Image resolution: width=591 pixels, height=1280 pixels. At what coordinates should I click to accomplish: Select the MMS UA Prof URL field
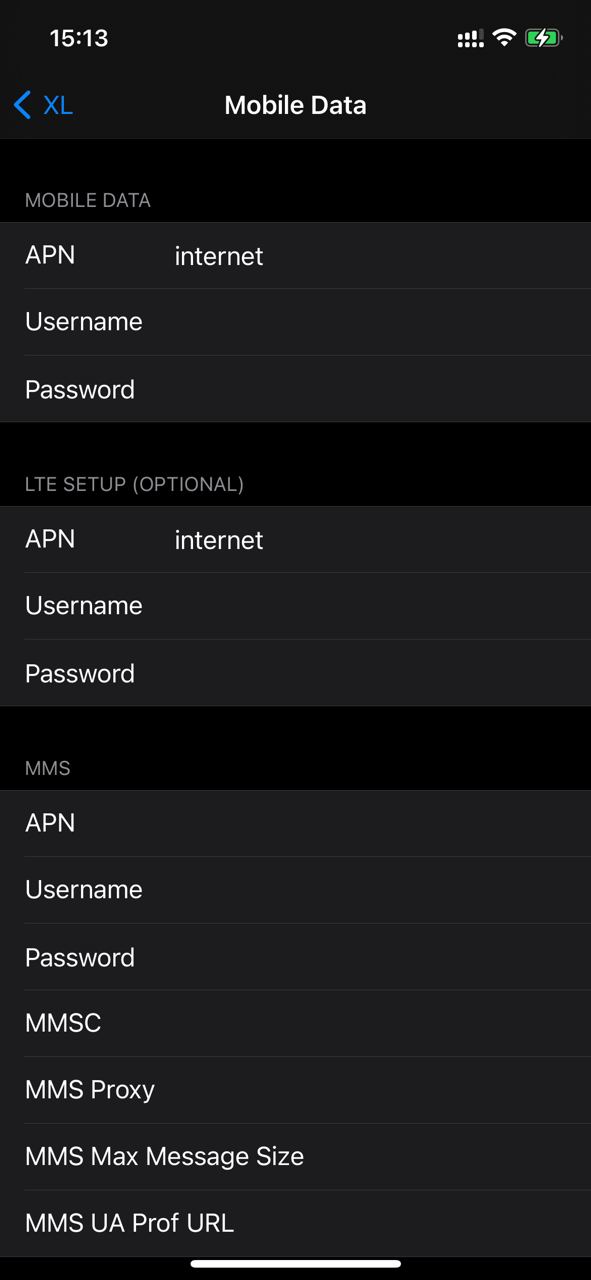[x=295, y=1223]
